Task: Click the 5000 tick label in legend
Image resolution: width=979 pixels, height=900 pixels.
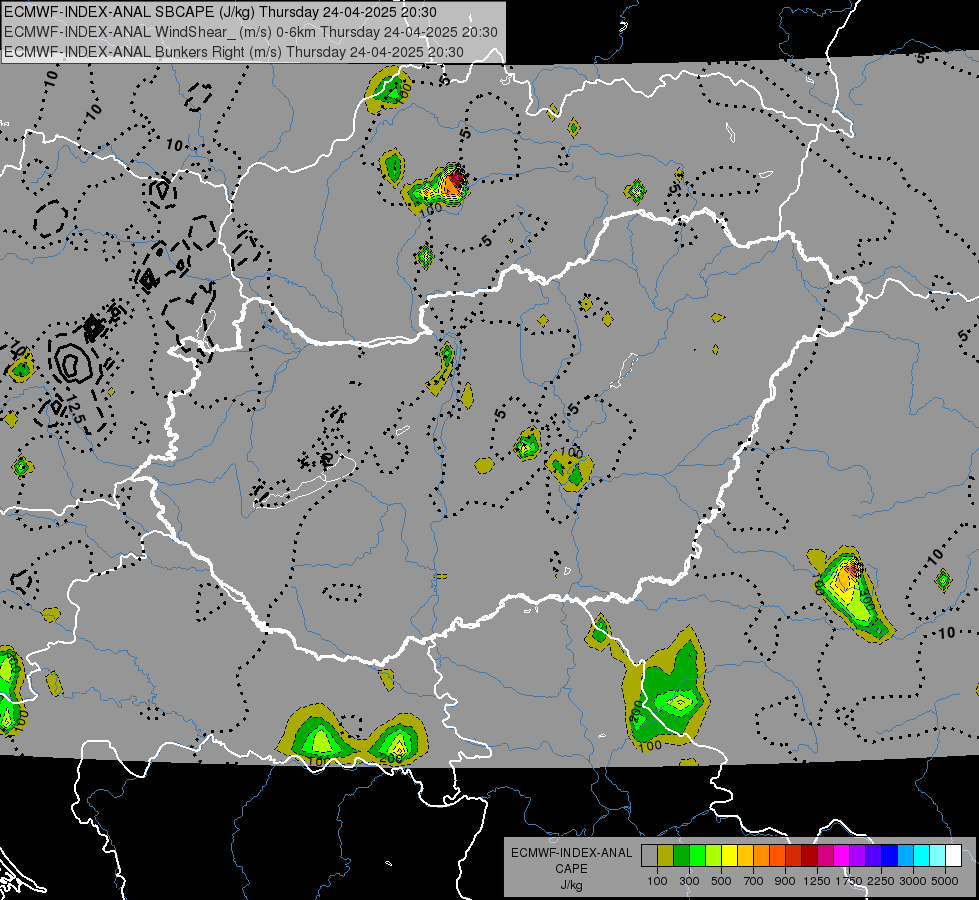Action: [945, 881]
